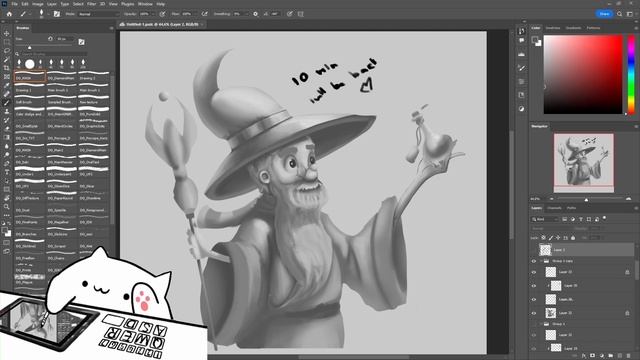Select the Crop tool

(7, 68)
